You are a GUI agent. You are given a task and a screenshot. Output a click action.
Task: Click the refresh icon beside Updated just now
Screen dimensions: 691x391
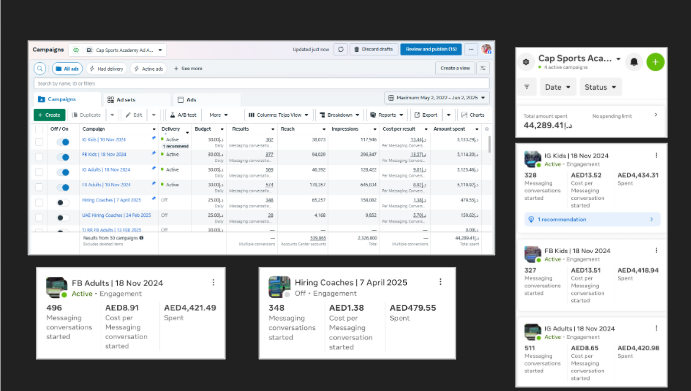(341, 49)
